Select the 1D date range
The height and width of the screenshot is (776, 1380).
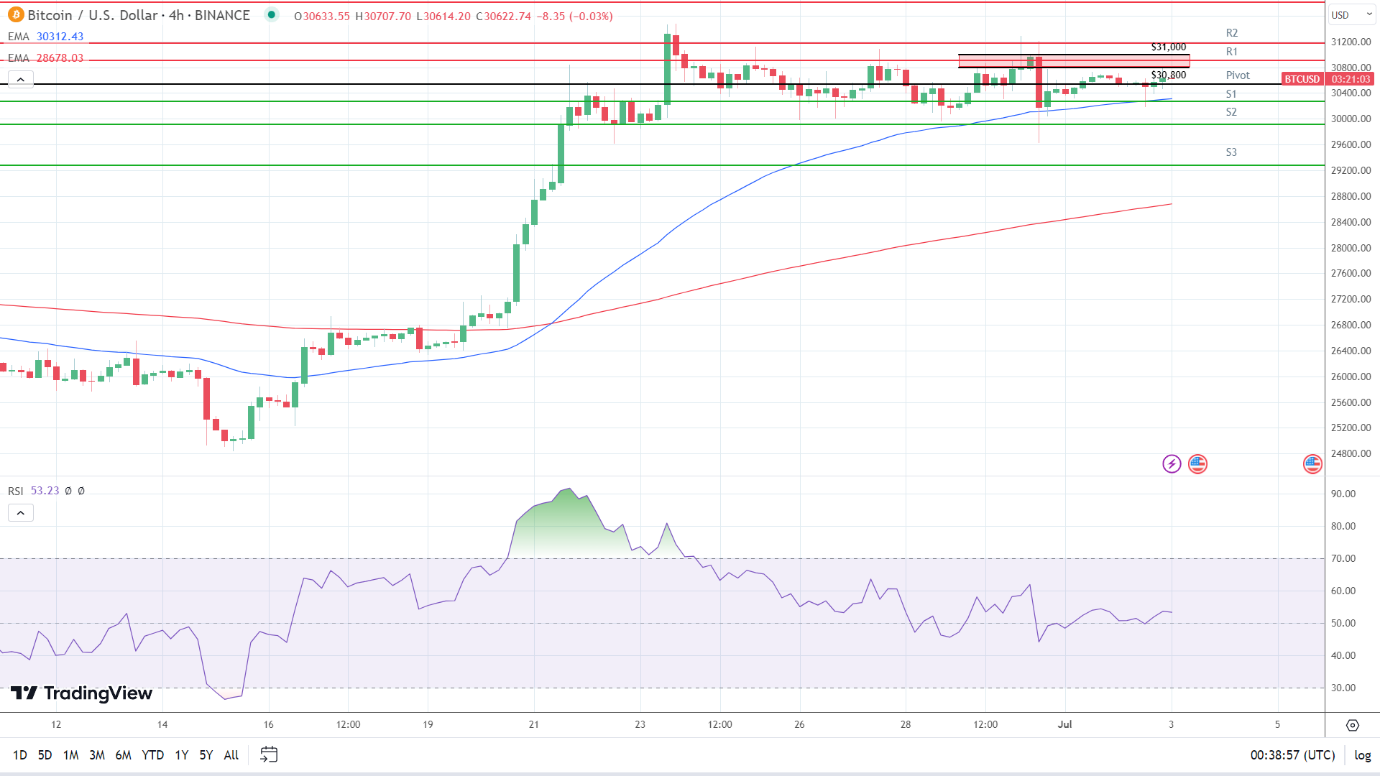20,755
